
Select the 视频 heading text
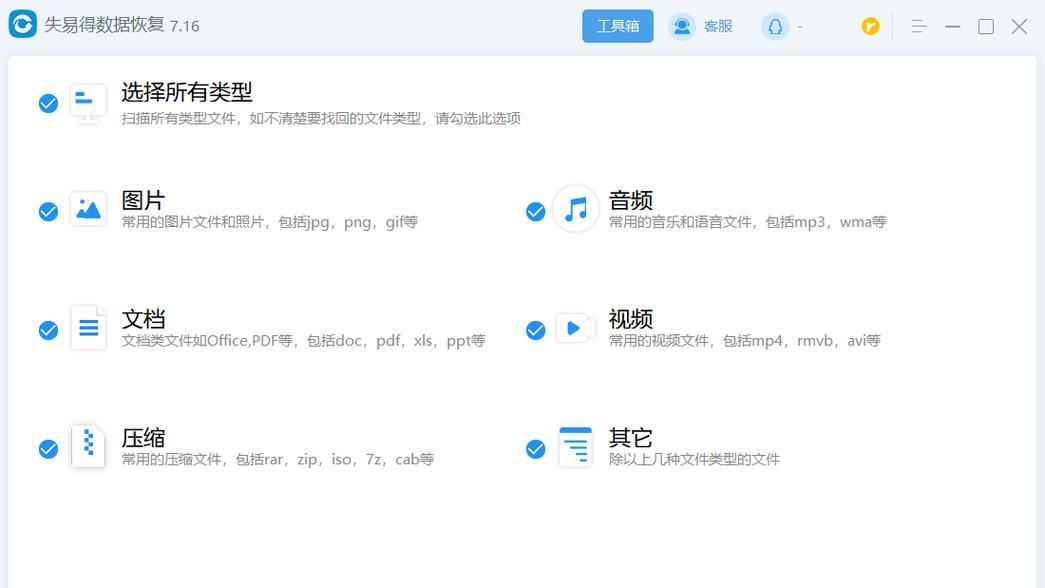[630, 319]
